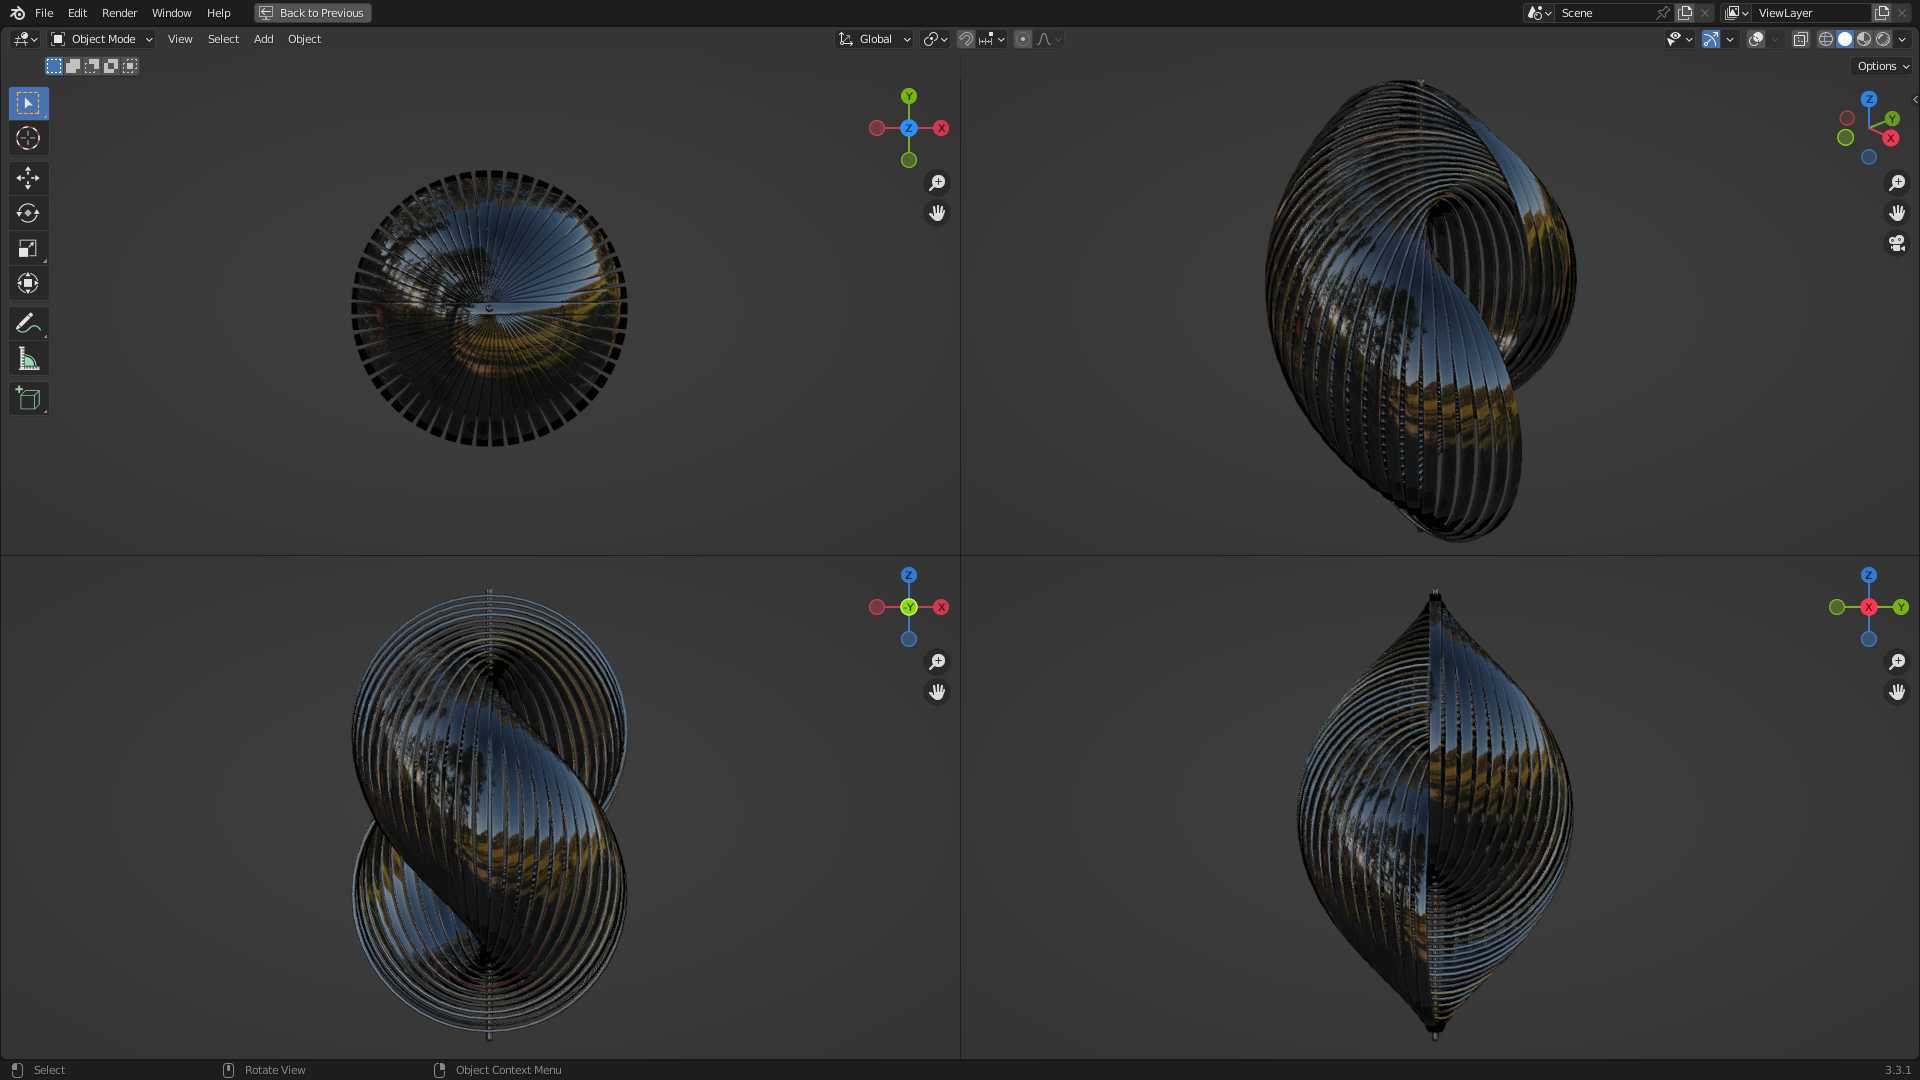Select the Rotate tool
Image resolution: width=1920 pixels, height=1080 pixels.
click(x=28, y=213)
